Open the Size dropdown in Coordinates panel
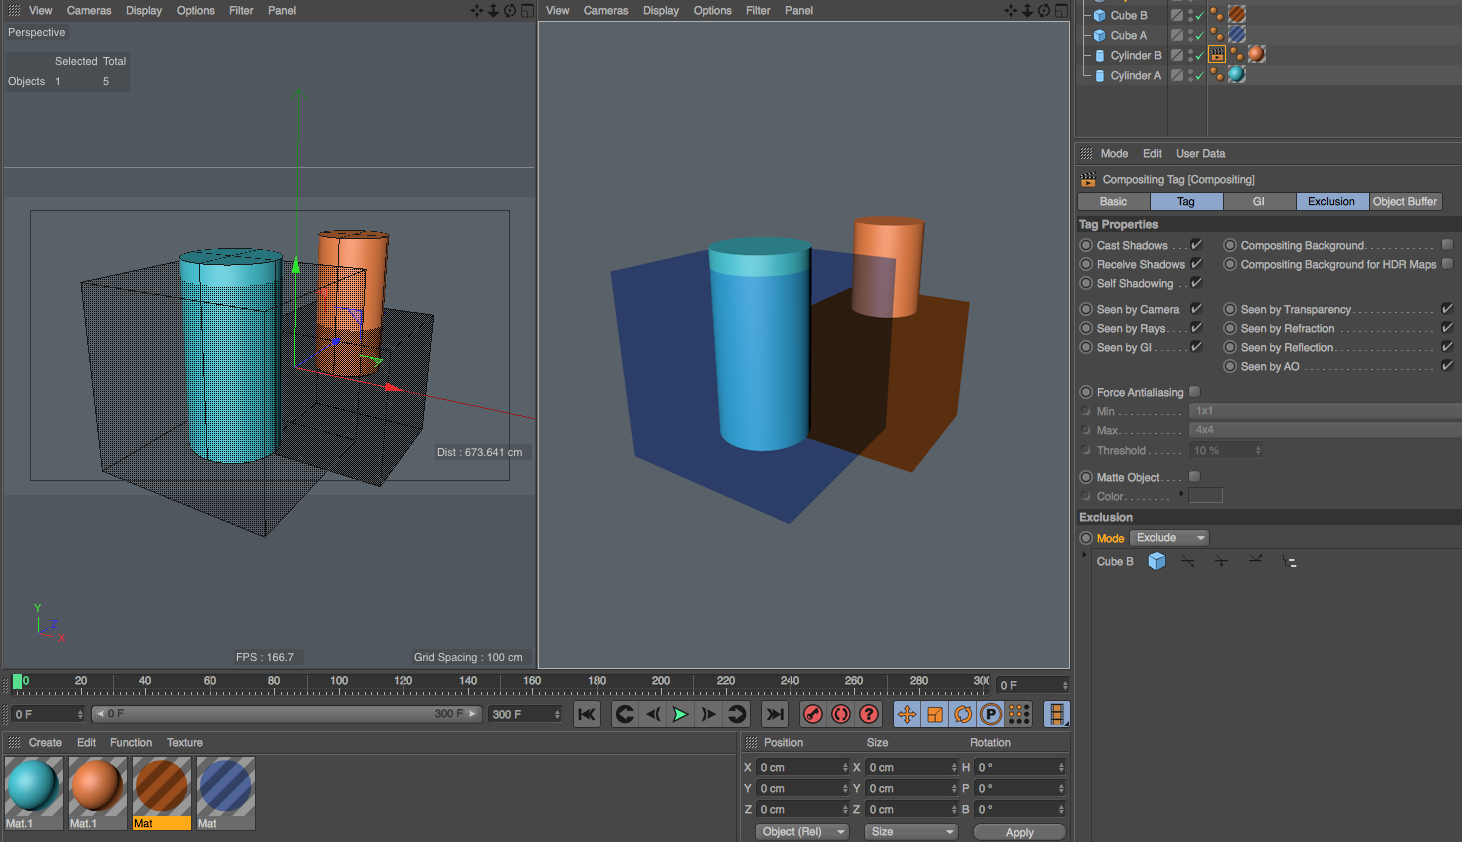 coord(910,831)
